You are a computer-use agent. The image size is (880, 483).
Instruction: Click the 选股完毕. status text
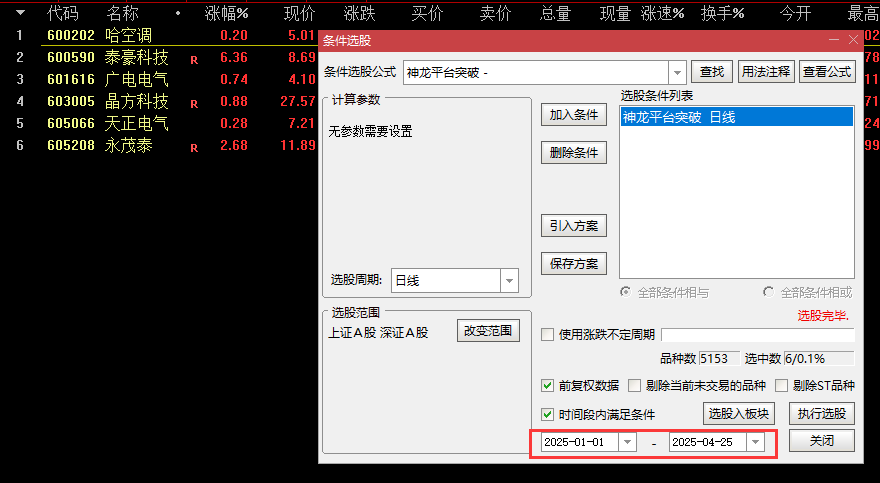[823, 316]
